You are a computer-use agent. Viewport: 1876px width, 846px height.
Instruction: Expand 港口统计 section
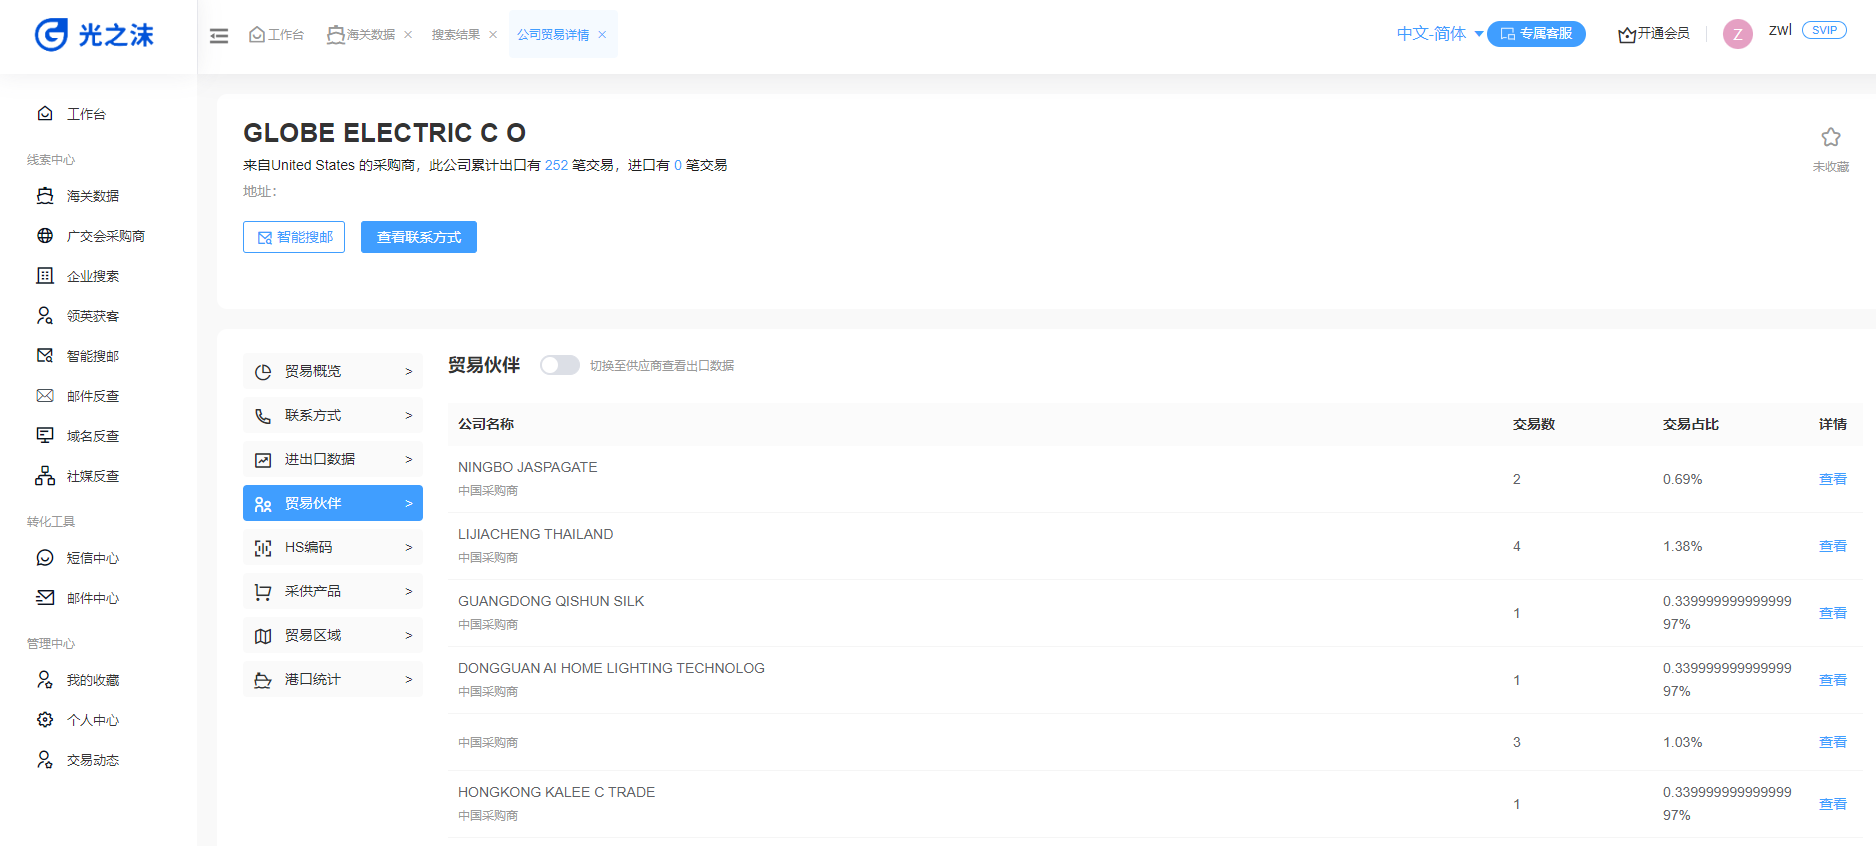click(333, 679)
